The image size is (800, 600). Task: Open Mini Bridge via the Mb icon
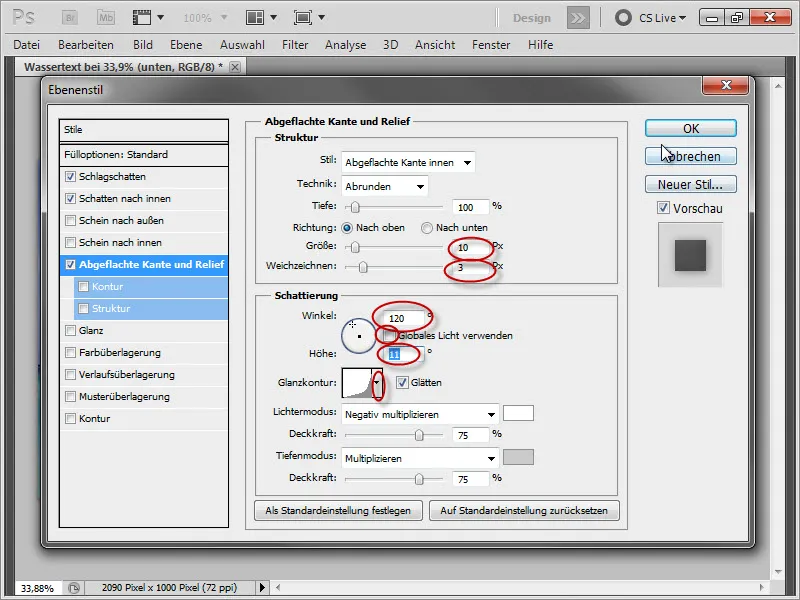[x=106, y=17]
